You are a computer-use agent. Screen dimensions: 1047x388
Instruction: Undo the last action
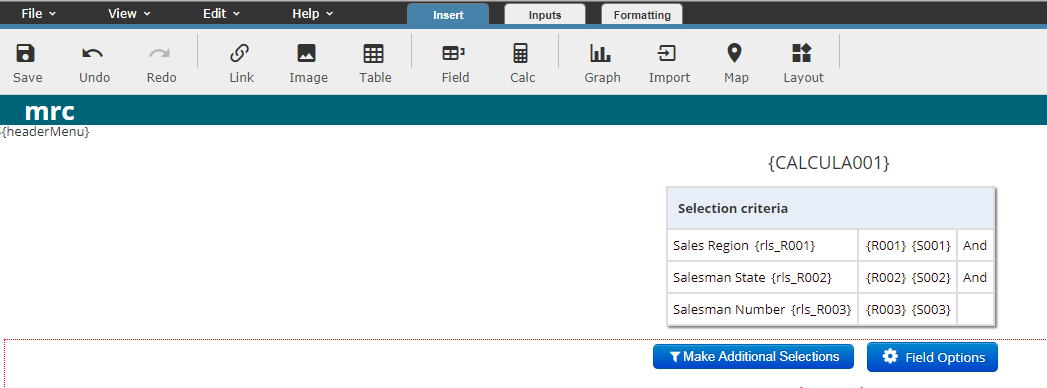93,53
